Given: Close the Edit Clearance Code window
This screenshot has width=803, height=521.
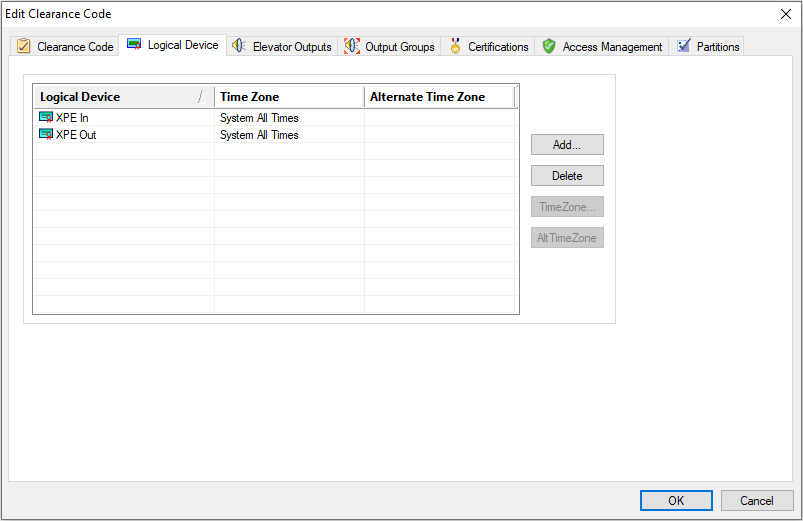Looking at the screenshot, I should (785, 14).
